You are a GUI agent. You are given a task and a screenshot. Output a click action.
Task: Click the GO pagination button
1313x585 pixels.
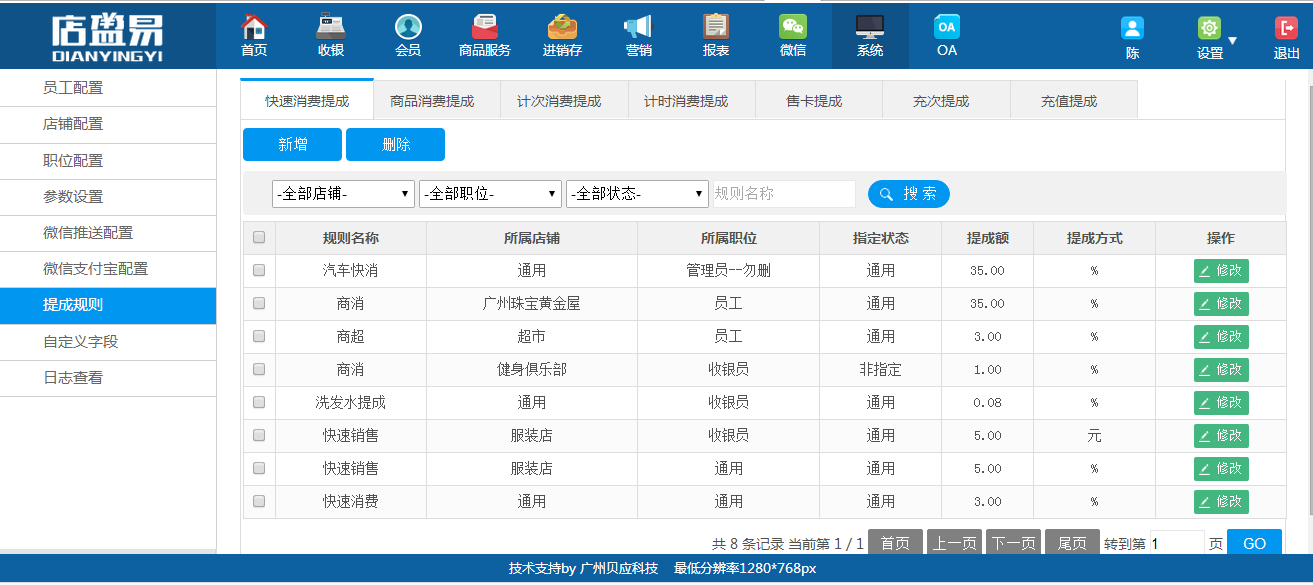tap(1254, 543)
